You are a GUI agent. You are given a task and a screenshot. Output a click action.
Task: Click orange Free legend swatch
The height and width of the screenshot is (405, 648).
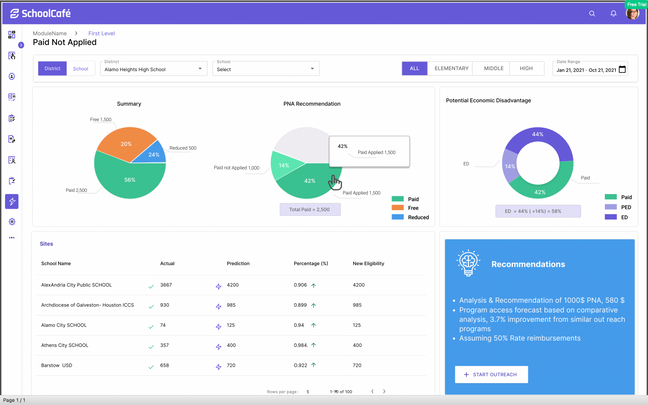tap(398, 208)
